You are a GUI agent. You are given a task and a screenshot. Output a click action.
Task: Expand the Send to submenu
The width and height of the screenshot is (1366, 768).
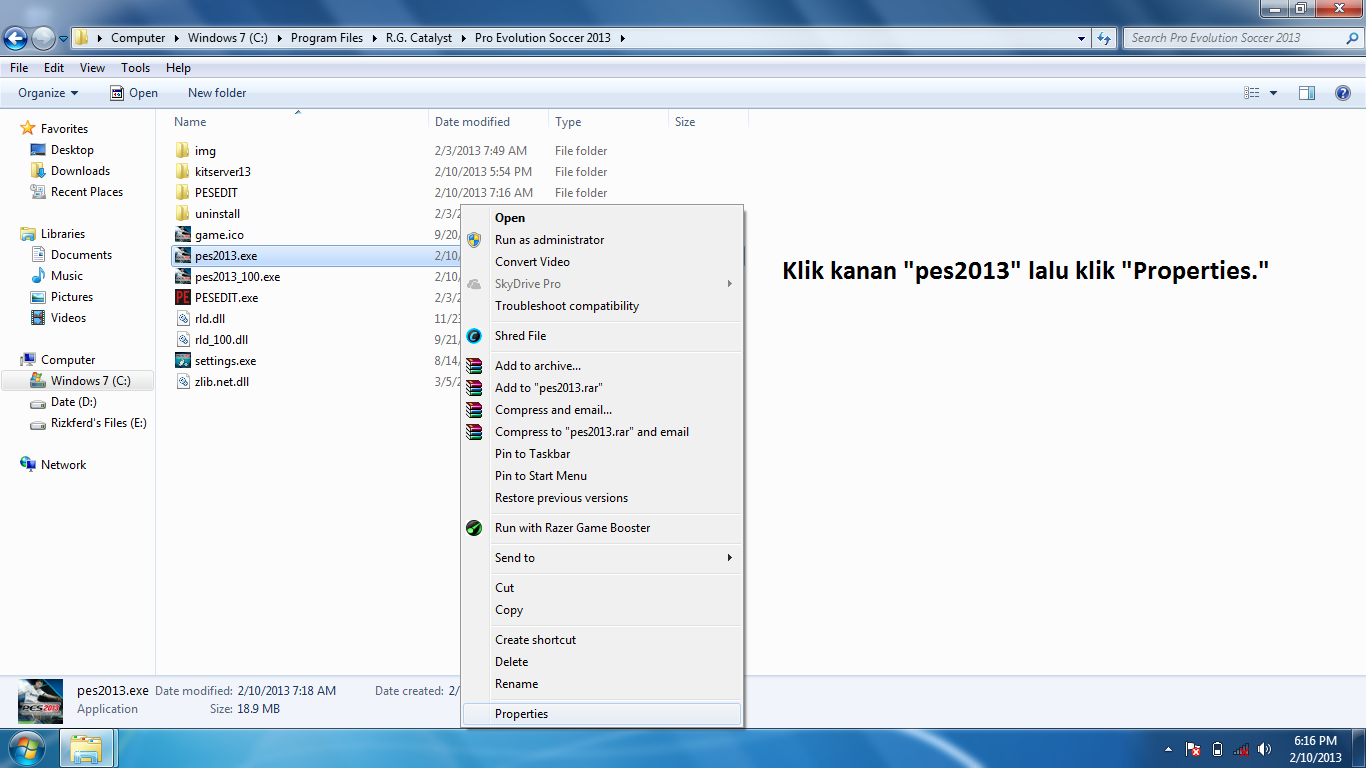(x=602, y=558)
